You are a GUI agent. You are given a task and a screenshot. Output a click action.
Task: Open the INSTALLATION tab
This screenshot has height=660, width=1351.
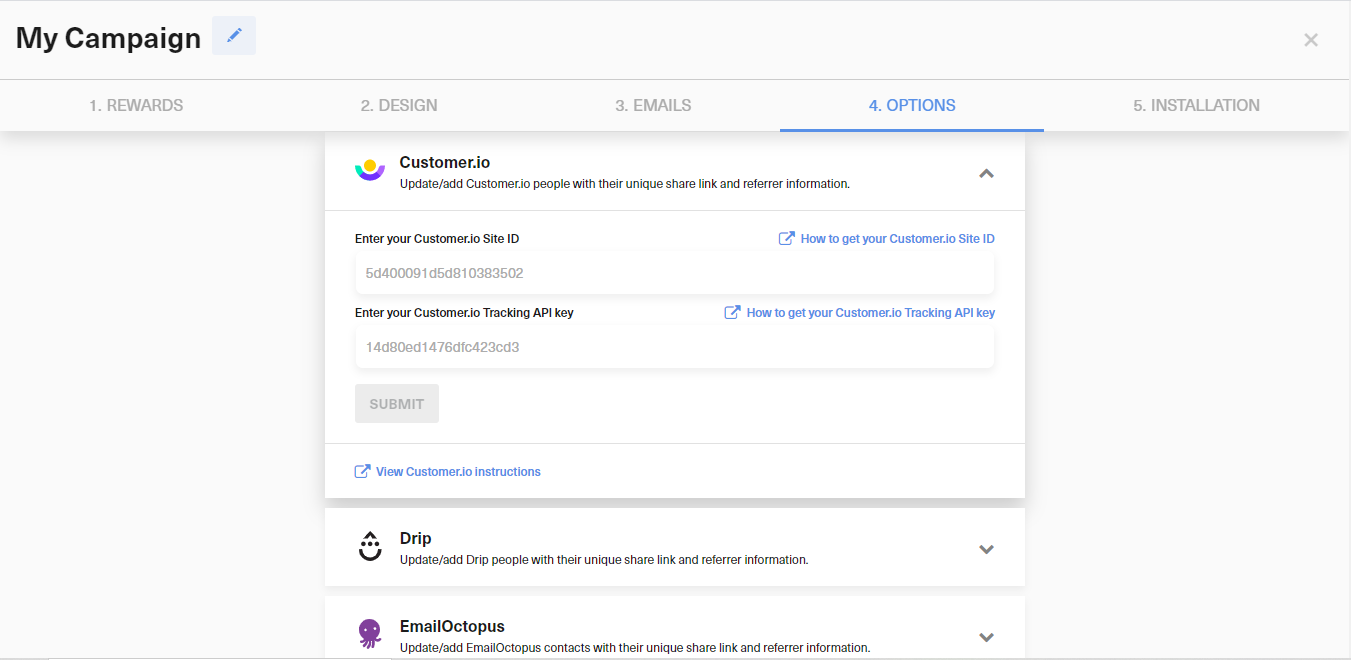(x=1196, y=105)
